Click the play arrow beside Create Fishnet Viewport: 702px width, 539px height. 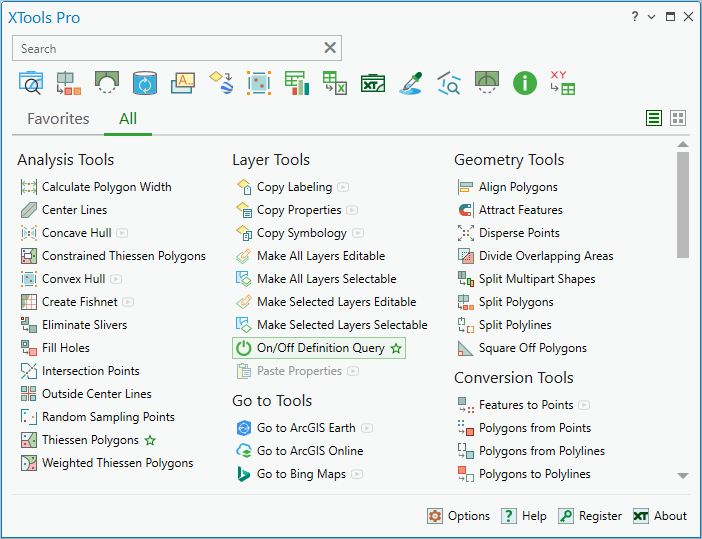pos(128,302)
